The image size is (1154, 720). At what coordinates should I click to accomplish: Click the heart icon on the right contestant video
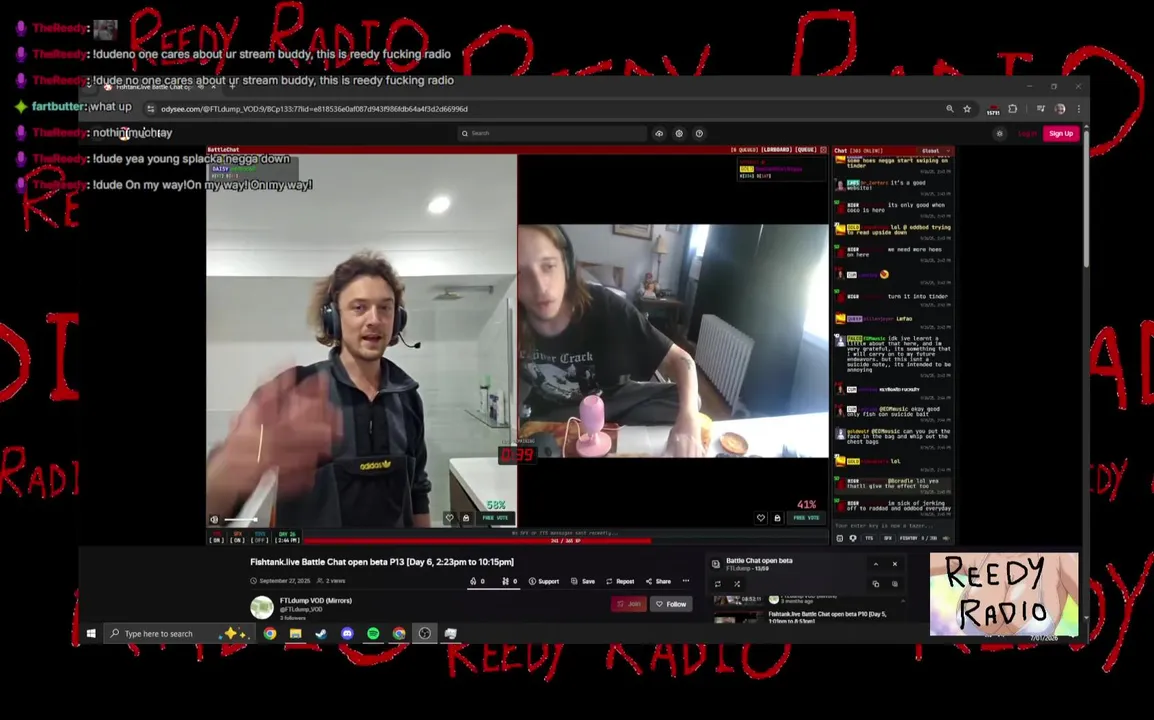click(761, 518)
